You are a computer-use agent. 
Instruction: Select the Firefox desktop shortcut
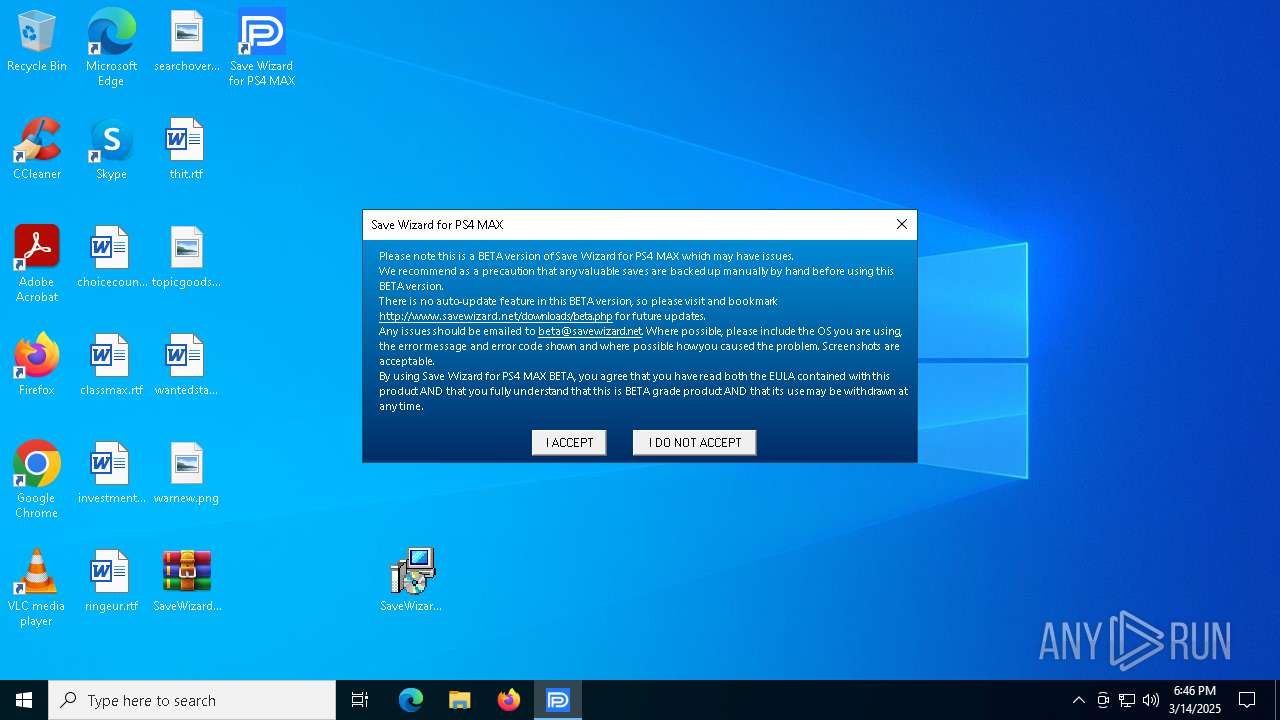pos(37,366)
